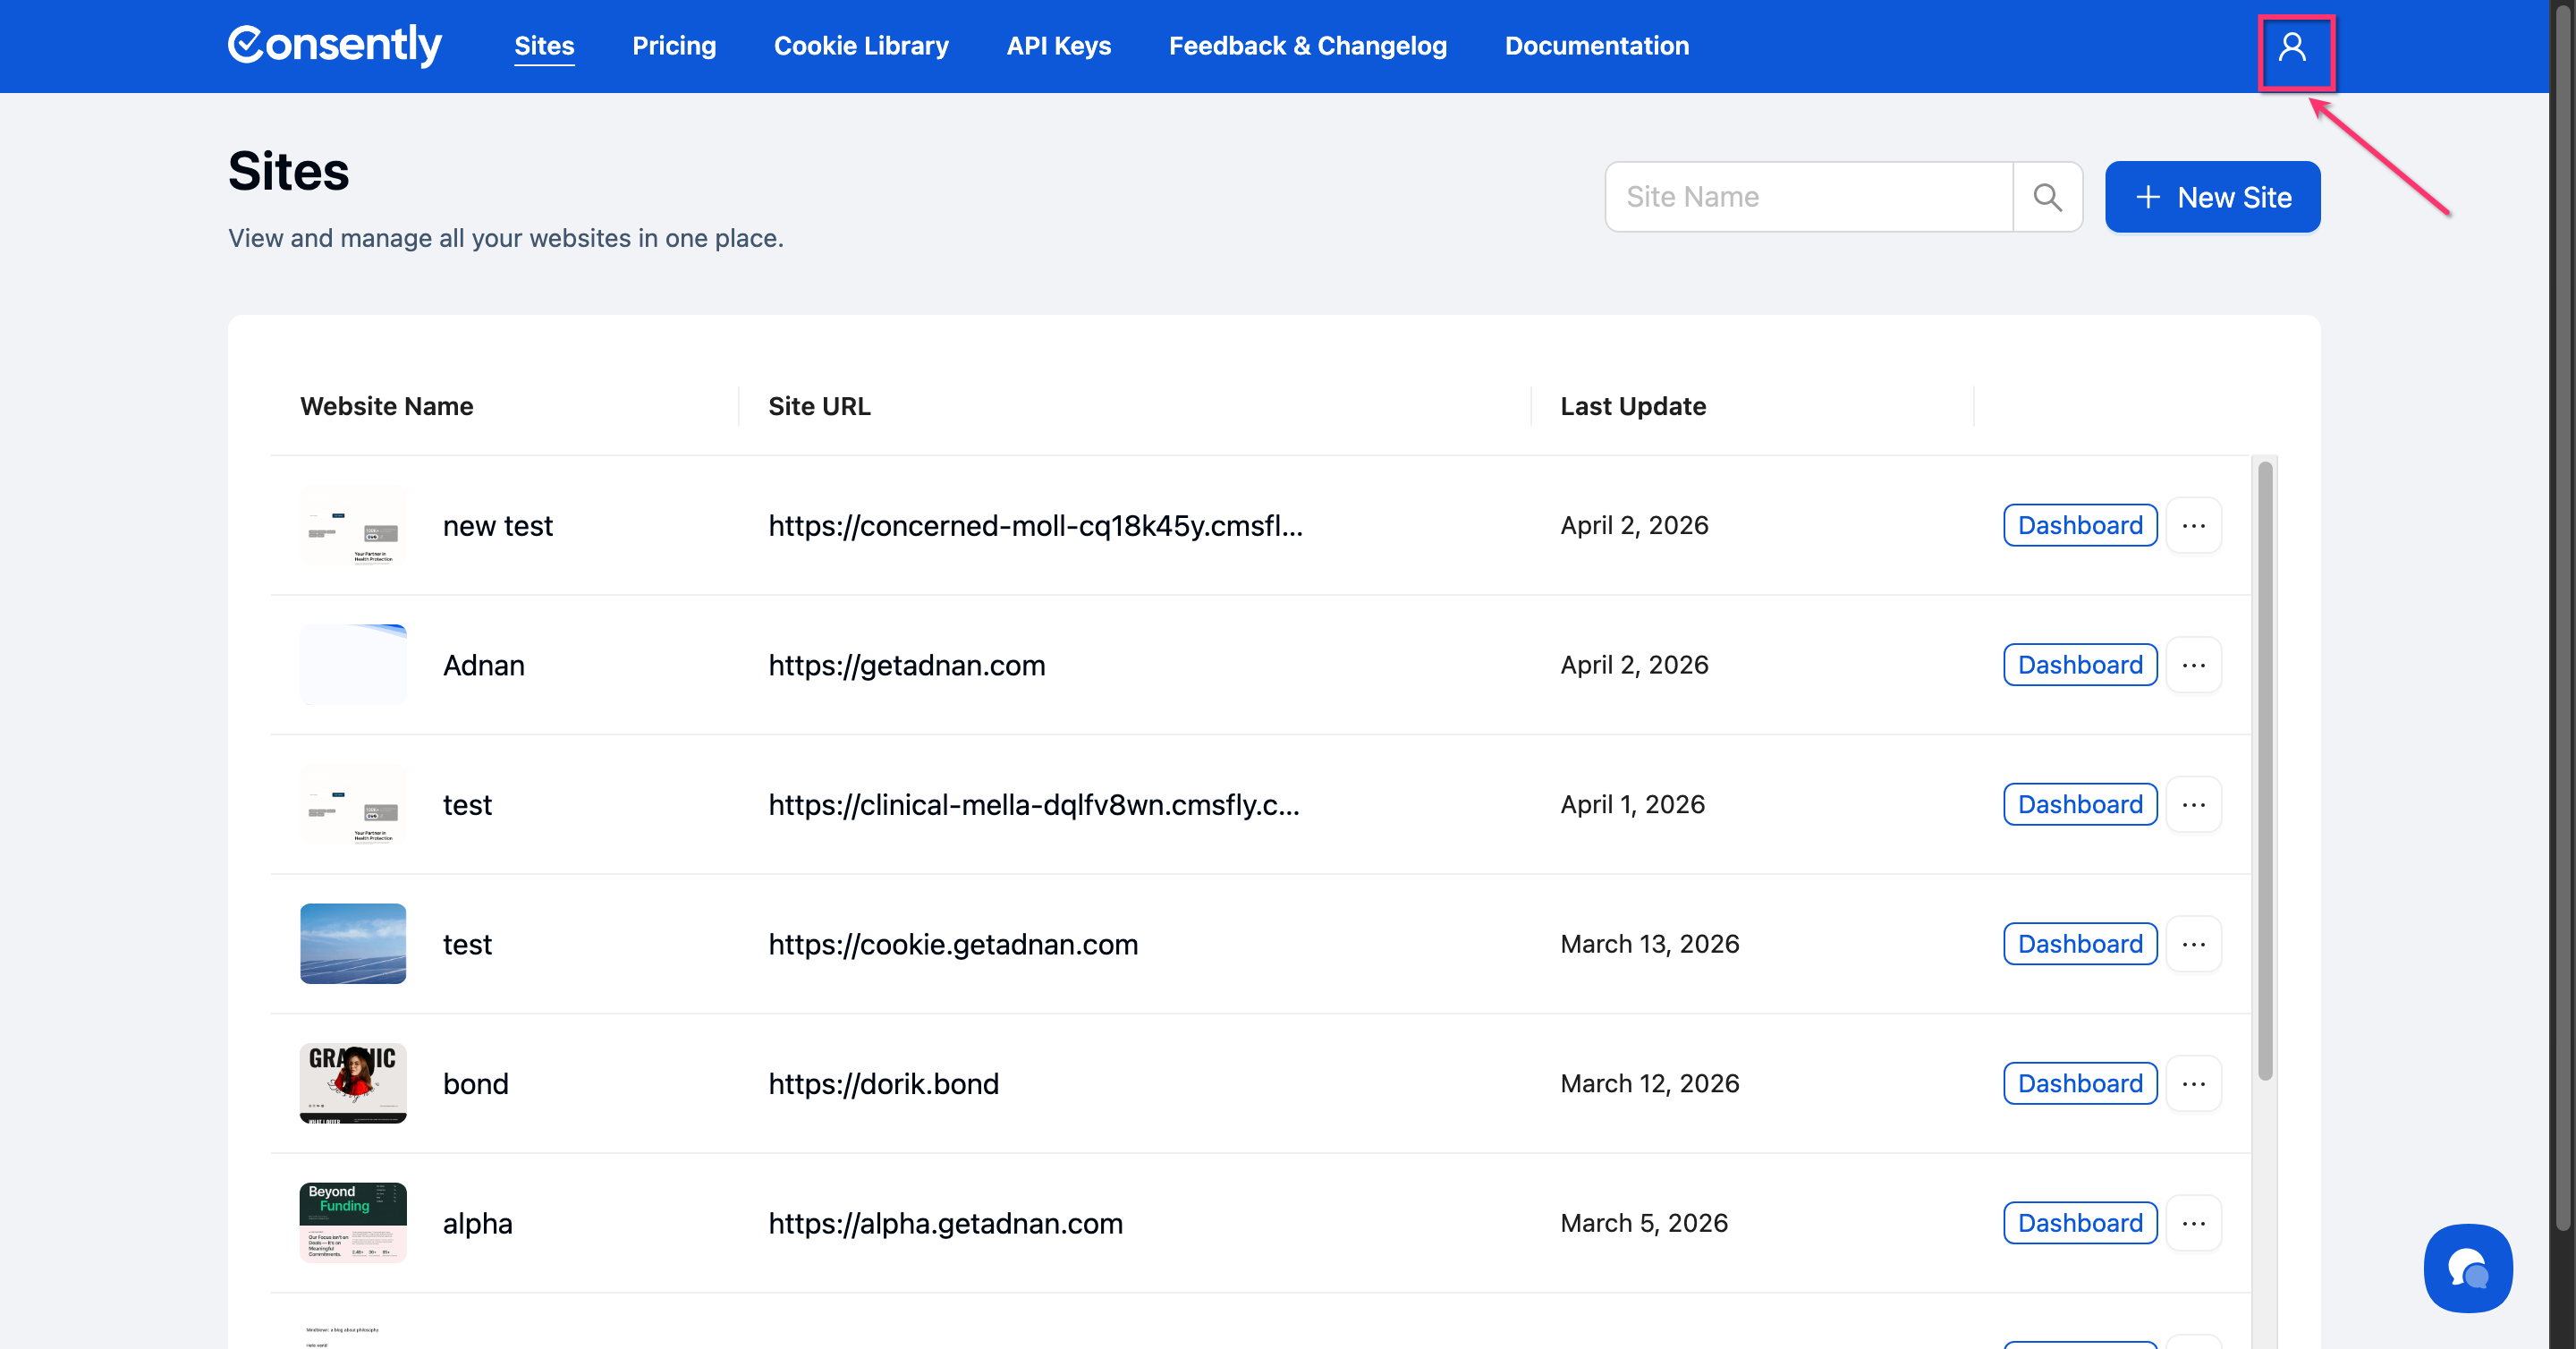This screenshot has width=2576, height=1349.
Task: Open ellipsis menu for clinical-mella test site
Action: click(x=2193, y=804)
